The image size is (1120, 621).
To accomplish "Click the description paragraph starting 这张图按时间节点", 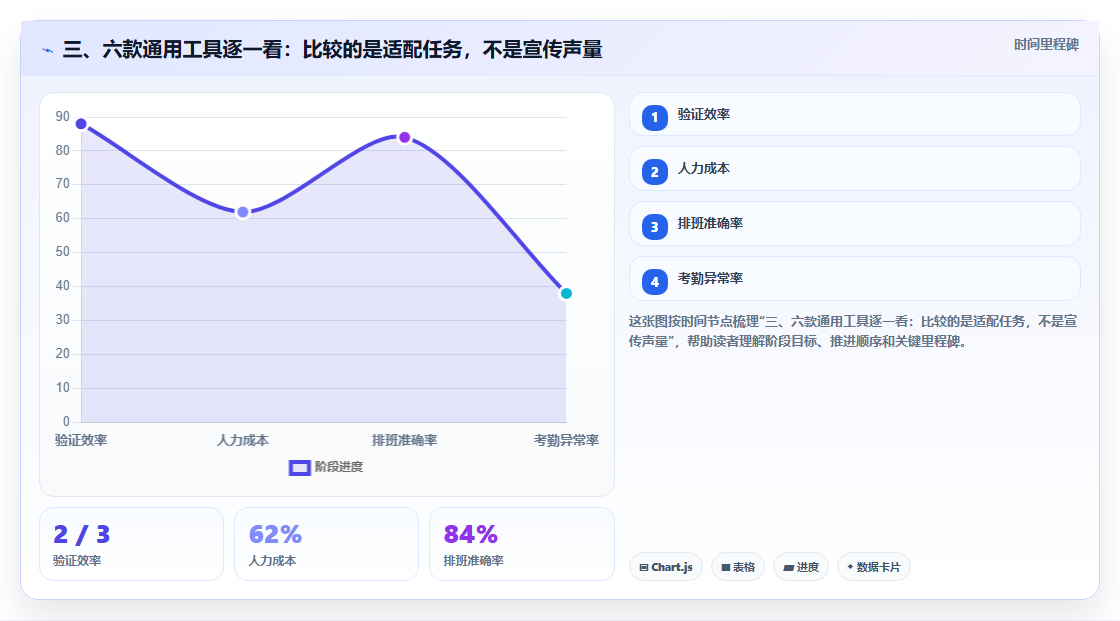I will pos(853,332).
